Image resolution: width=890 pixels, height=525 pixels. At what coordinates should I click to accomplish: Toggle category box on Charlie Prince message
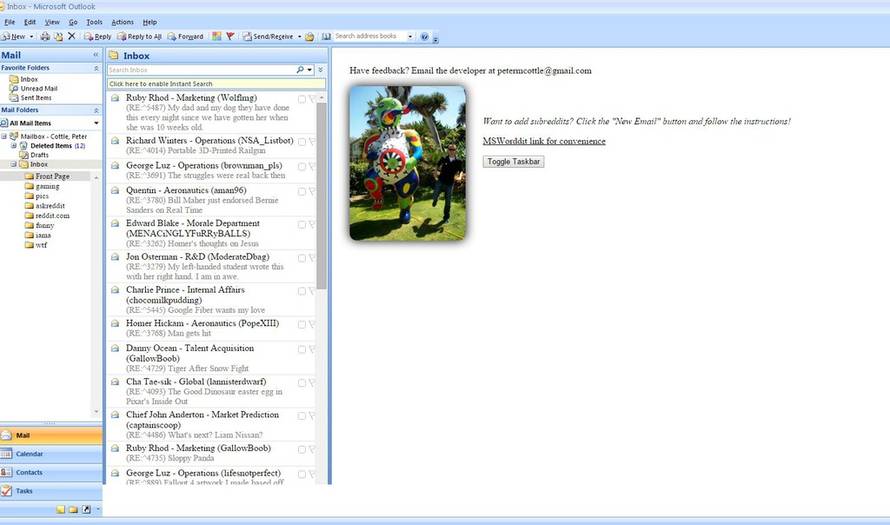click(302, 291)
